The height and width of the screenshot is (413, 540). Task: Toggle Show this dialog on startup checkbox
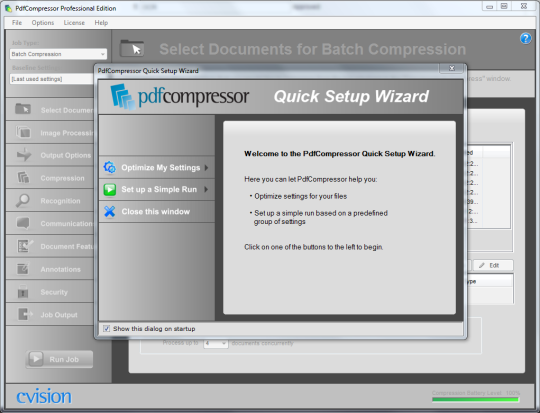(x=106, y=329)
